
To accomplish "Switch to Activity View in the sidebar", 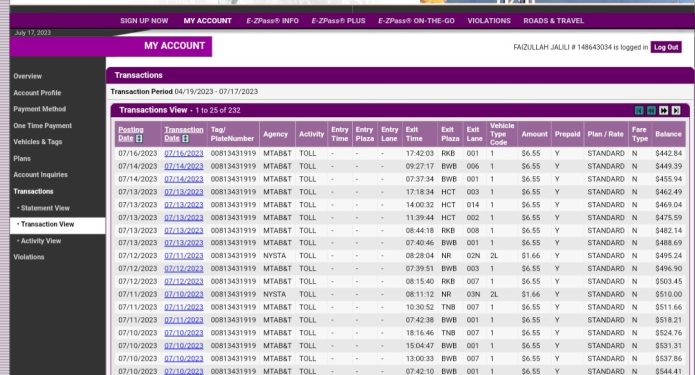I will (x=41, y=241).
